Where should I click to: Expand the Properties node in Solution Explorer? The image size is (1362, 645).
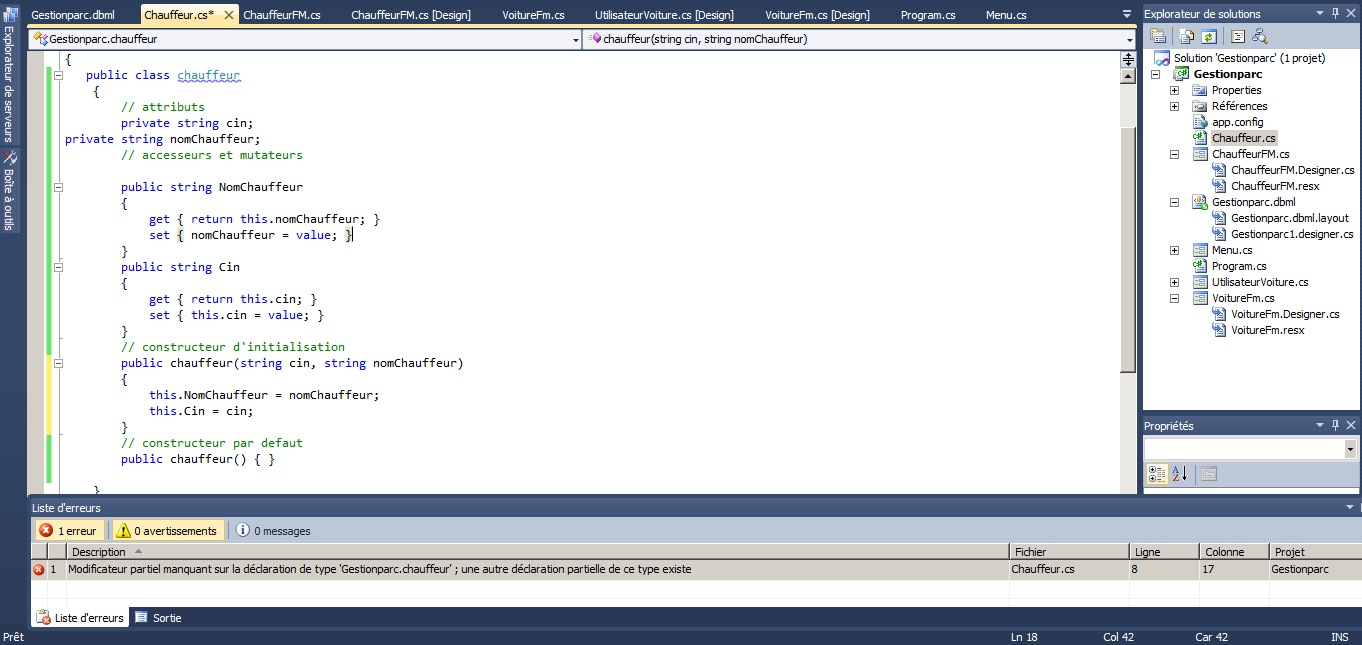(x=1174, y=90)
